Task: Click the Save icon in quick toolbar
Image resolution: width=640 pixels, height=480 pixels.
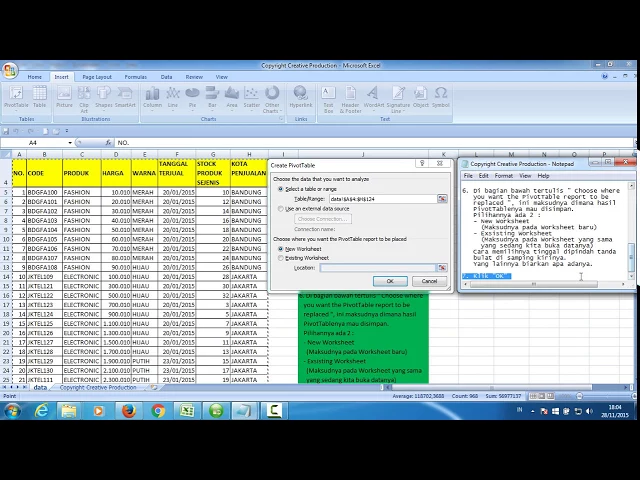Action: (x=6, y=131)
